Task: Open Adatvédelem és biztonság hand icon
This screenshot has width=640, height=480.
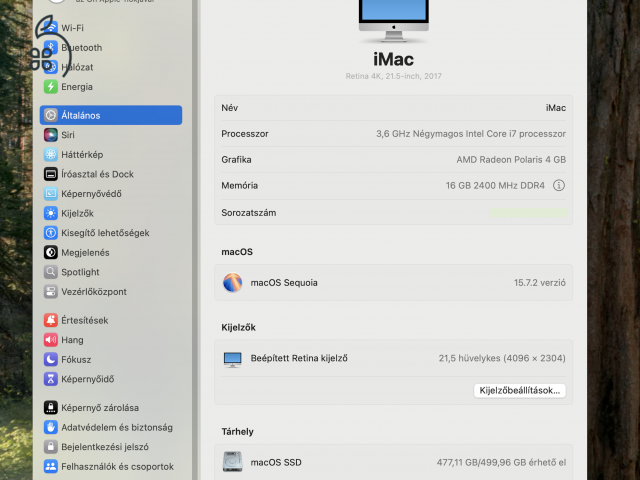Action: click(x=51, y=427)
